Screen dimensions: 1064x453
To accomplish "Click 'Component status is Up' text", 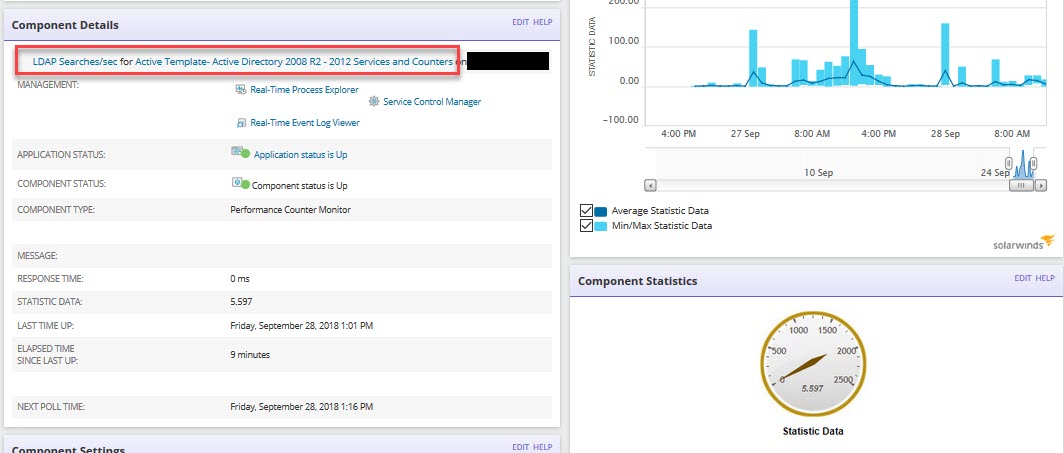I will tap(299, 185).
